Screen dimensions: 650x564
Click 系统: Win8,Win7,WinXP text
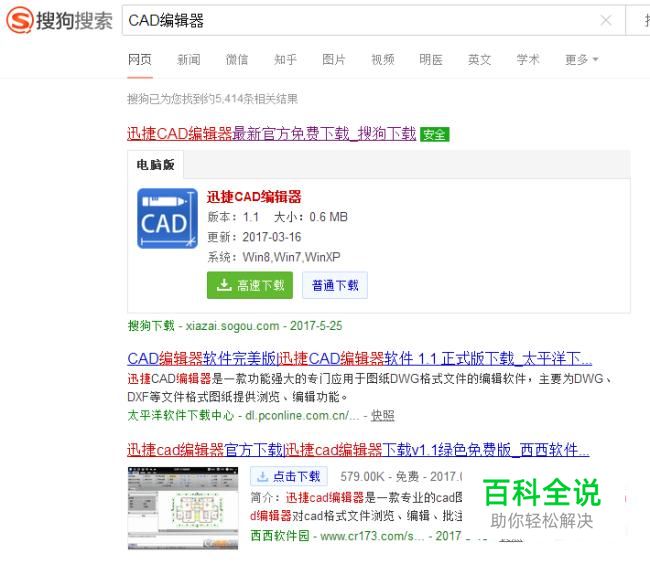274,257
